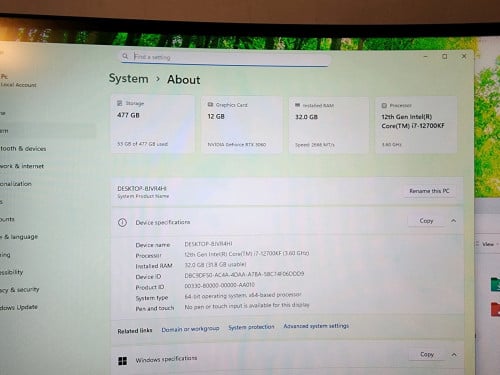Minimize the Settings window
This screenshot has width=500, height=375.
click(425, 57)
